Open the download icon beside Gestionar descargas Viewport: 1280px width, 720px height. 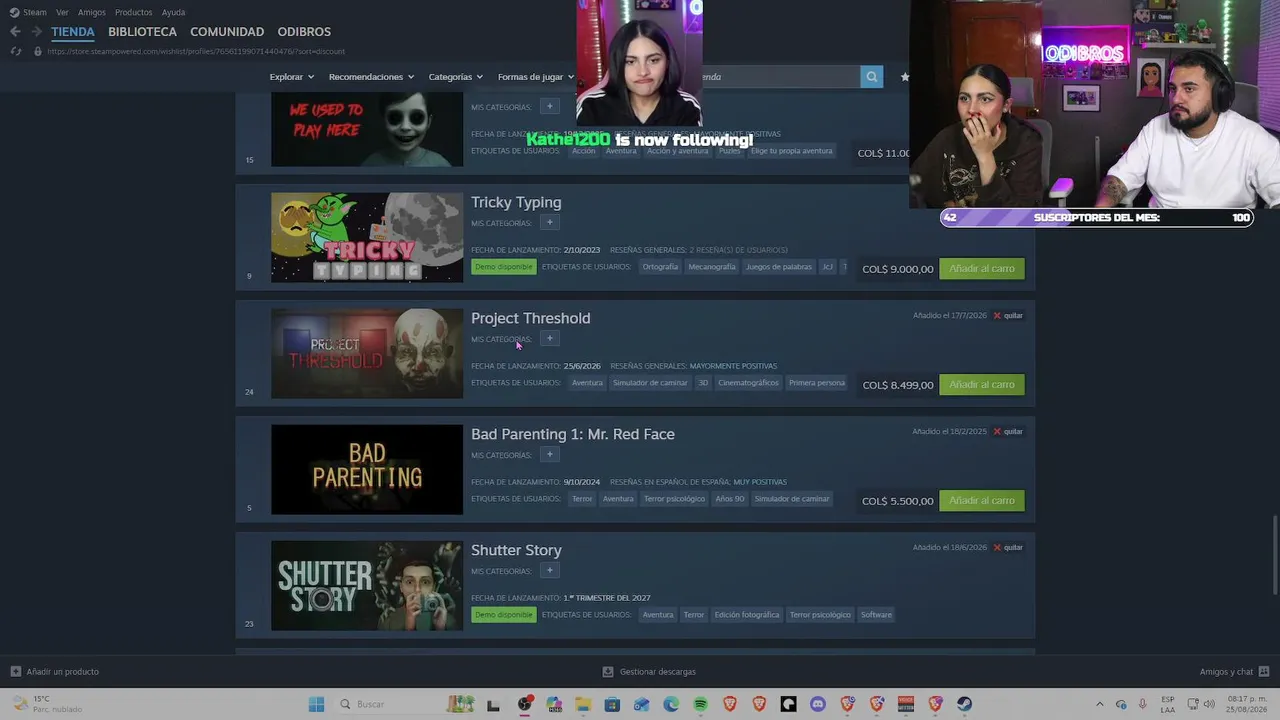[x=608, y=672]
